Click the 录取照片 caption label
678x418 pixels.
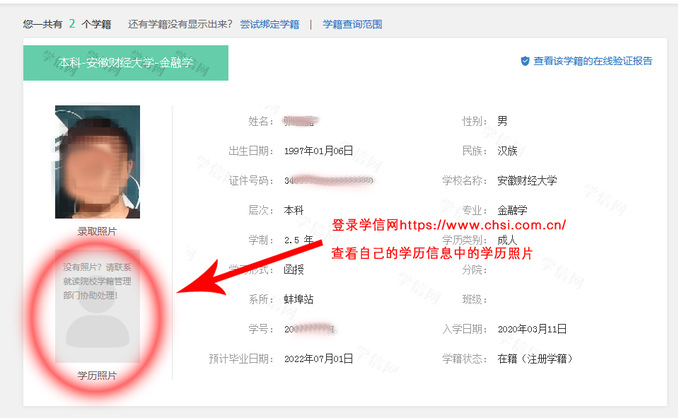tap(97, 231)
